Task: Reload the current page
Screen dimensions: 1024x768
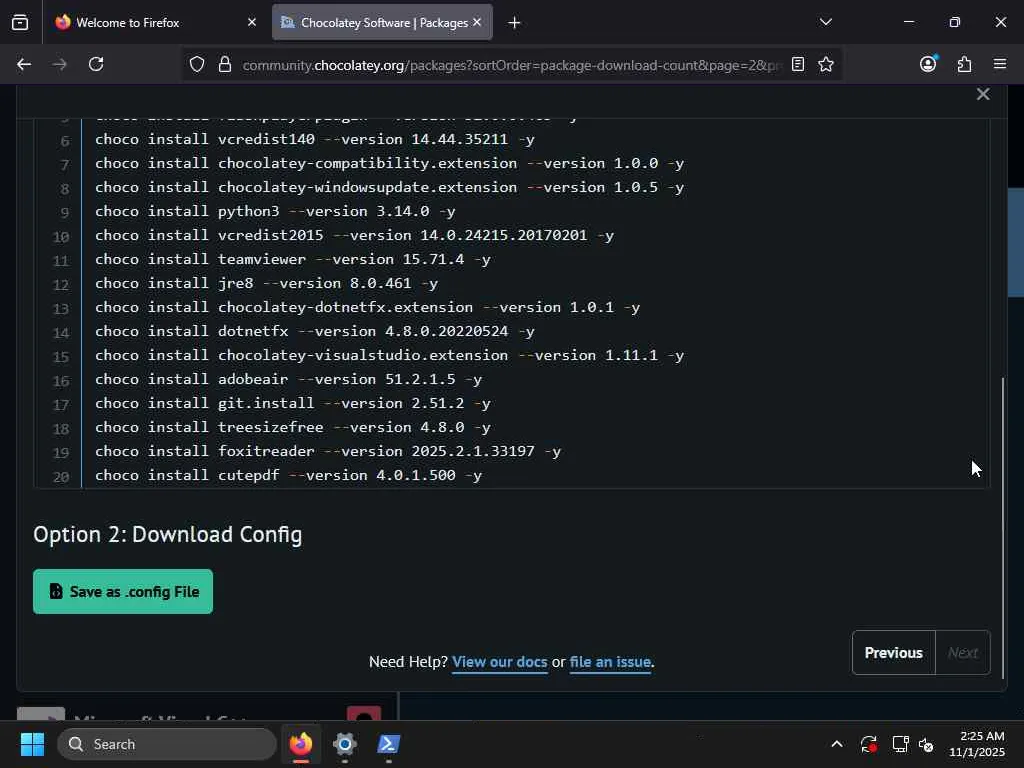Action: coord(96,64)
